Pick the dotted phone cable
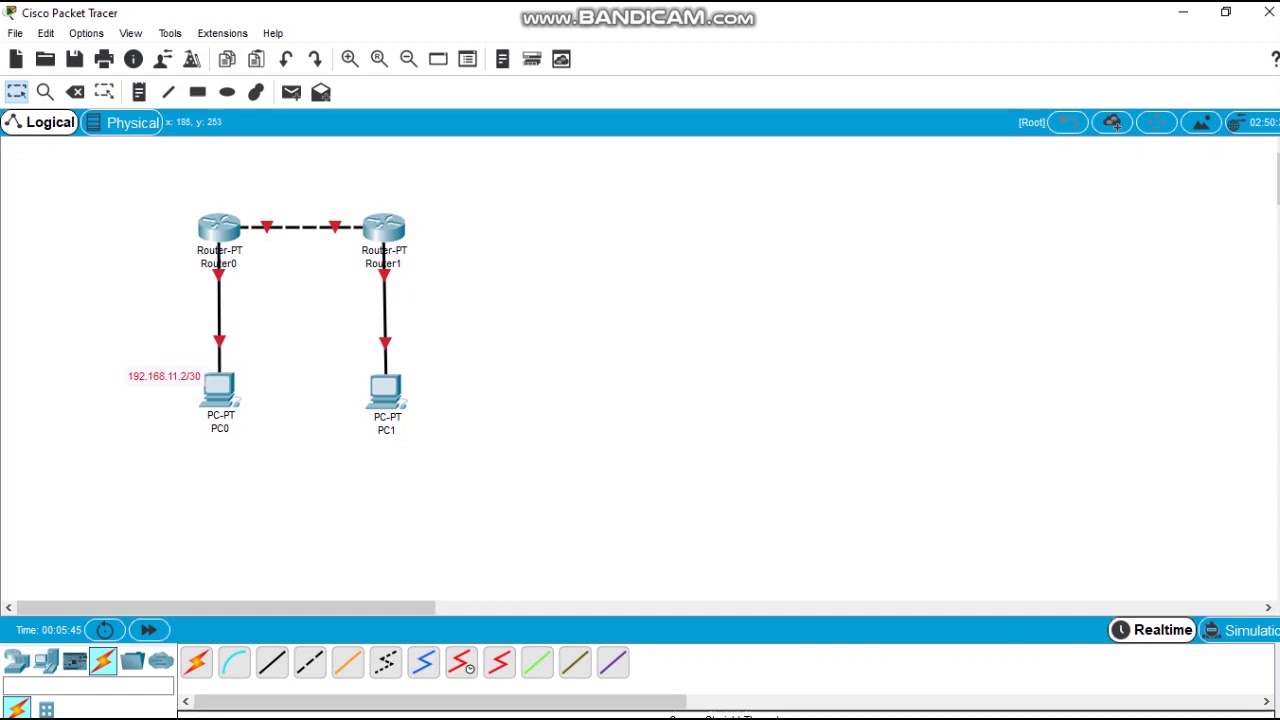Image resolution: width=1280 pixels, height=720 pixels. point(386,662)
